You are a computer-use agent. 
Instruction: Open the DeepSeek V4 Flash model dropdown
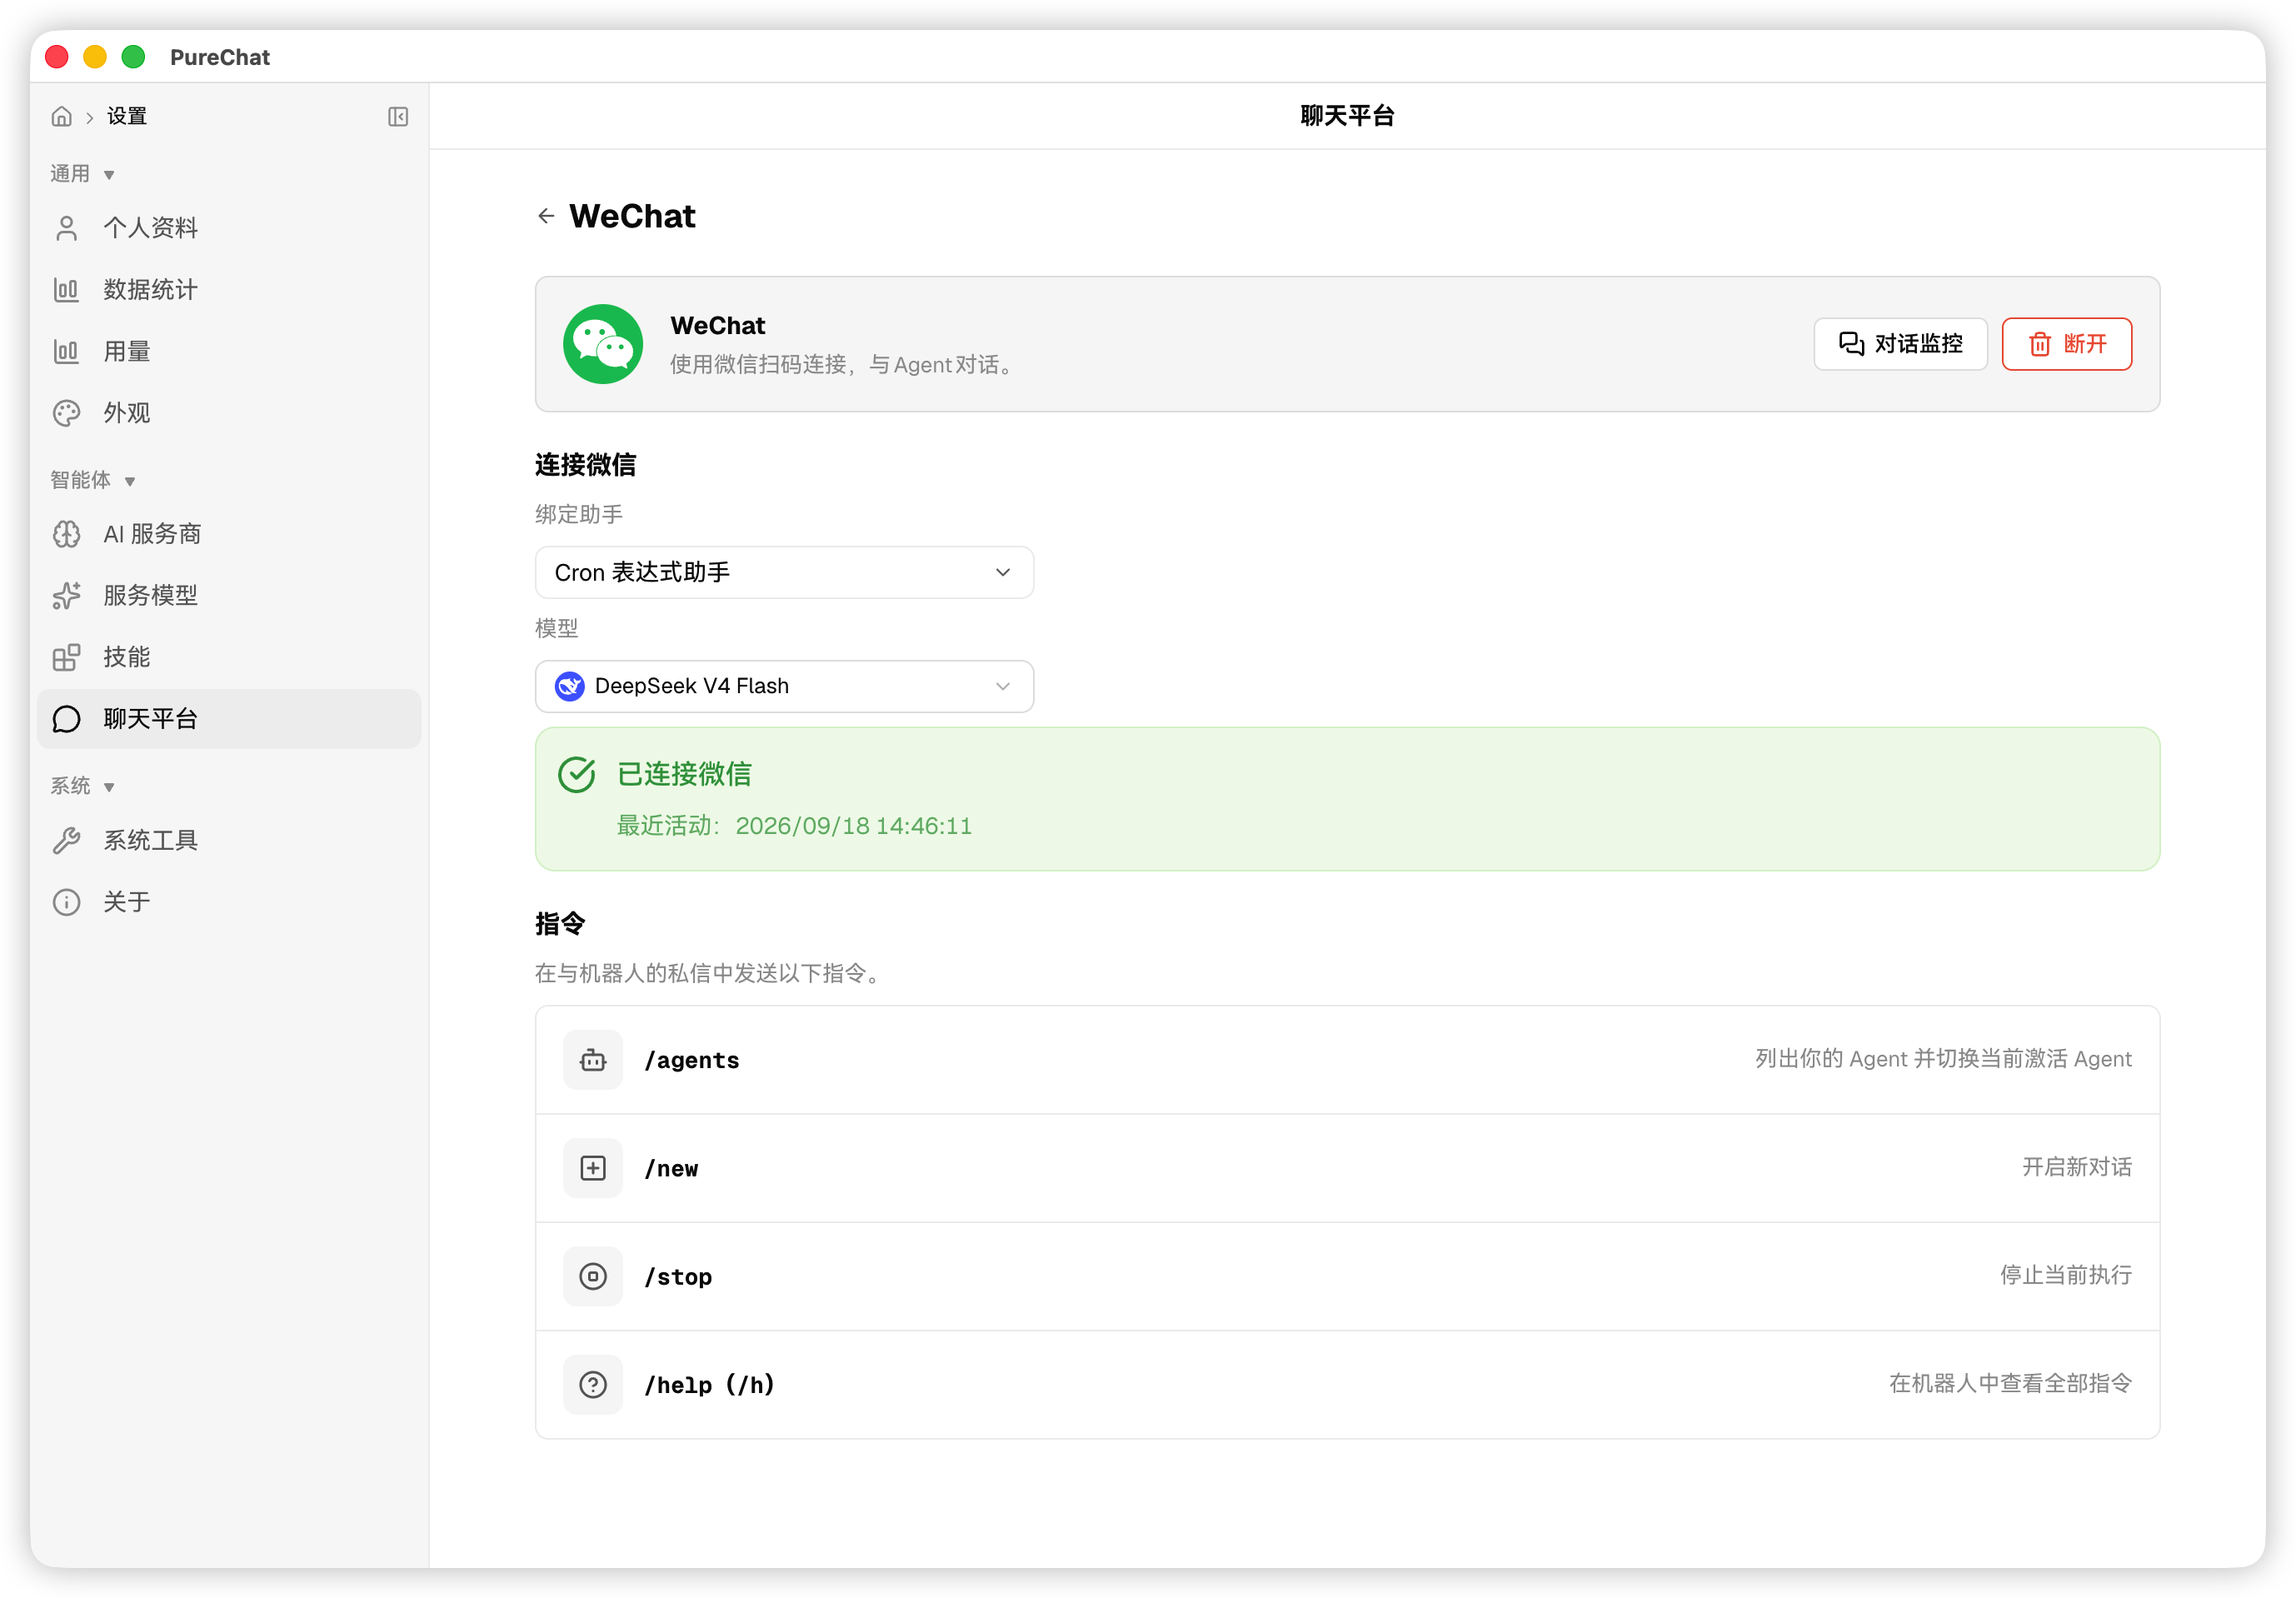[x=784, y=686]
